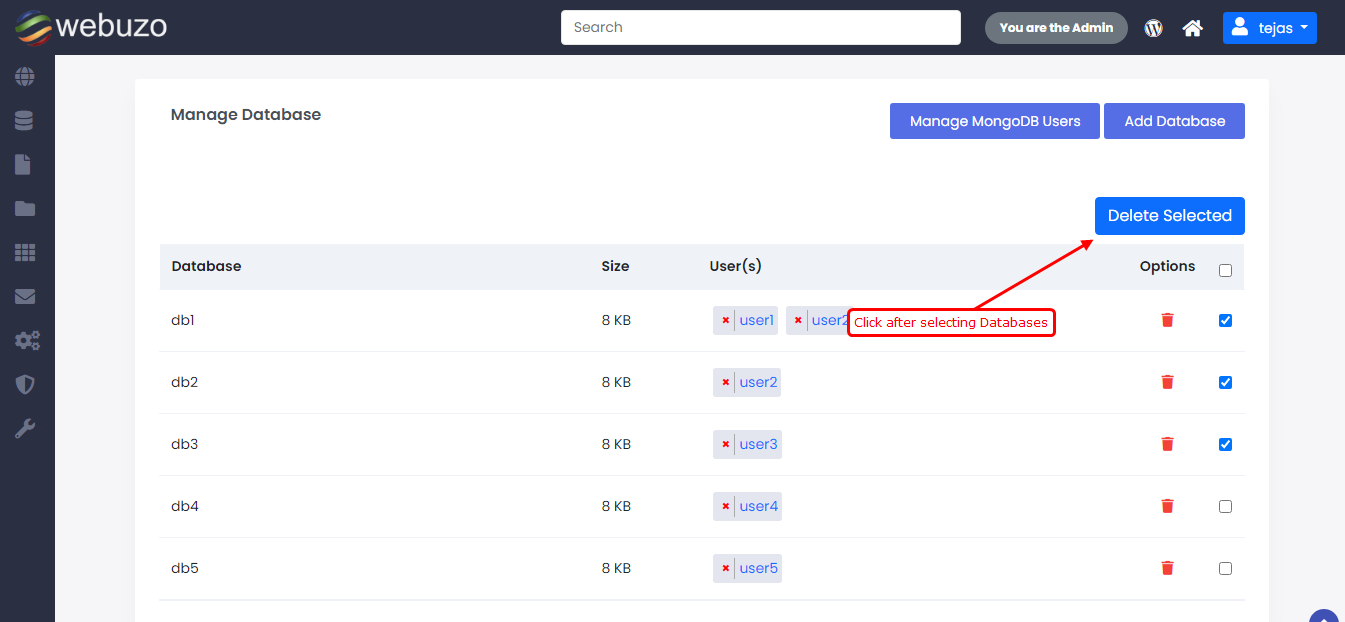Click the trash icon for db4

pos(1167,506)
